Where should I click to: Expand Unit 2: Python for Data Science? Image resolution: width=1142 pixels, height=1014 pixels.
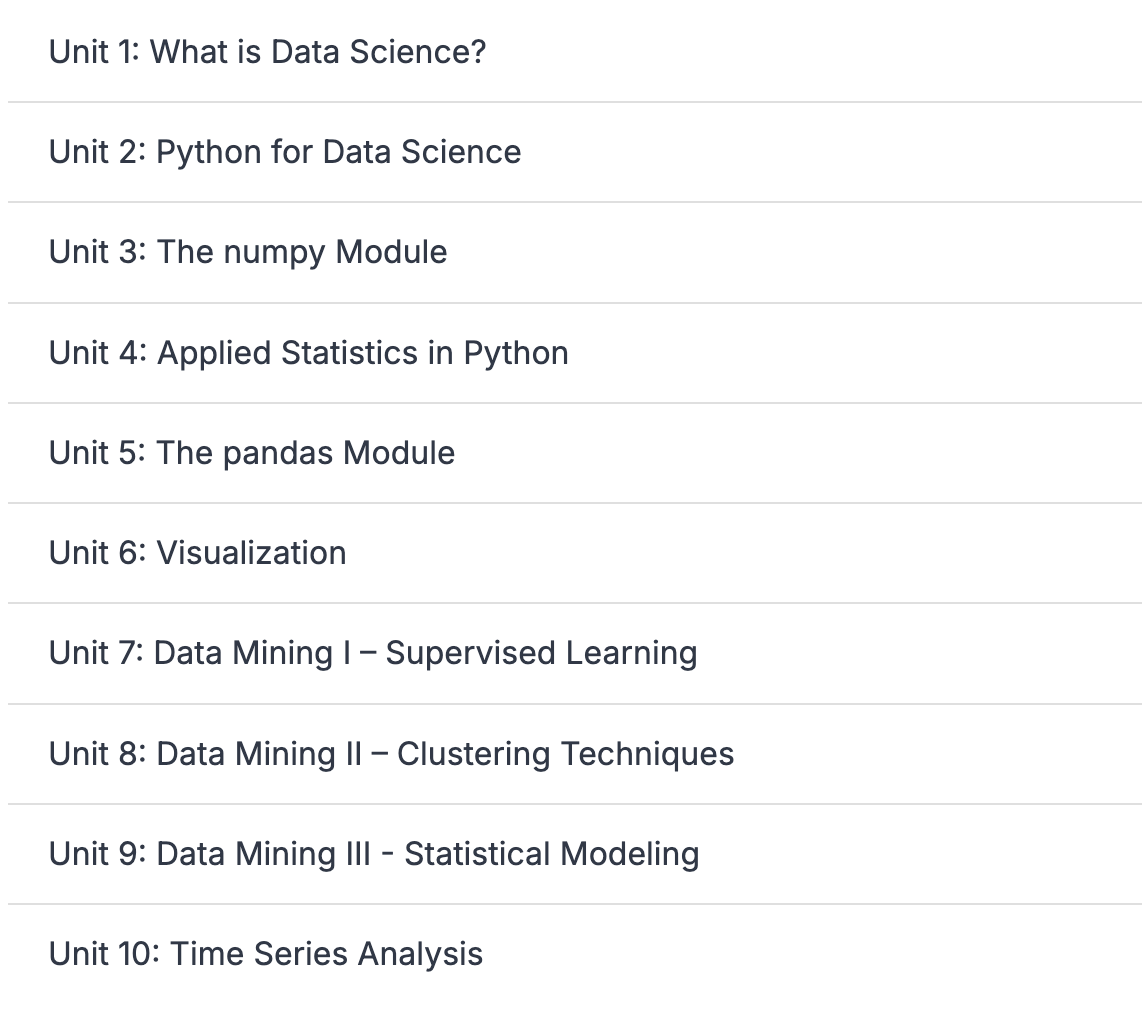(x=285, y=152)
